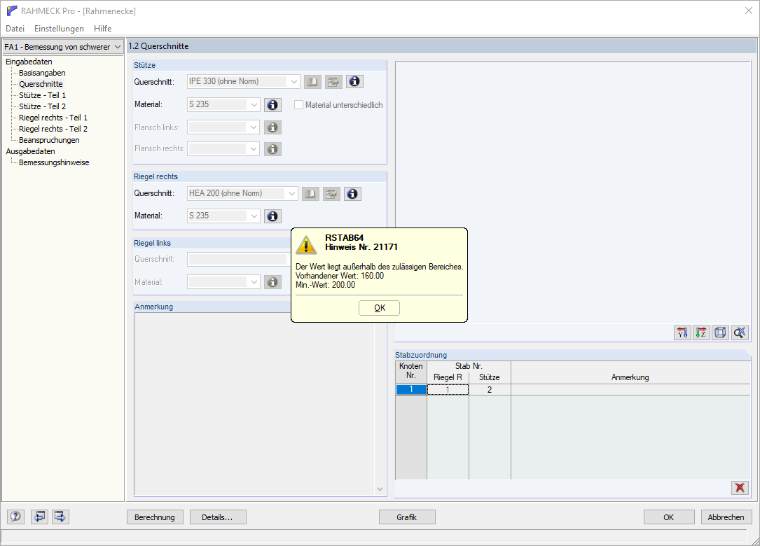Open Flansch rechts dropdown

(x=253, y=149)
